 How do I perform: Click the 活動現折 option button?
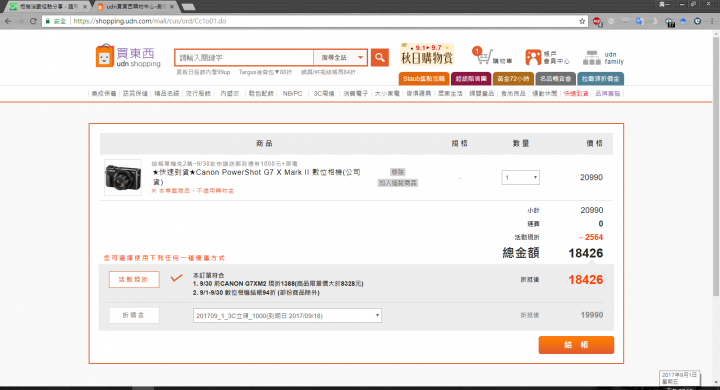pyautogui.click(x=134, y=279)
